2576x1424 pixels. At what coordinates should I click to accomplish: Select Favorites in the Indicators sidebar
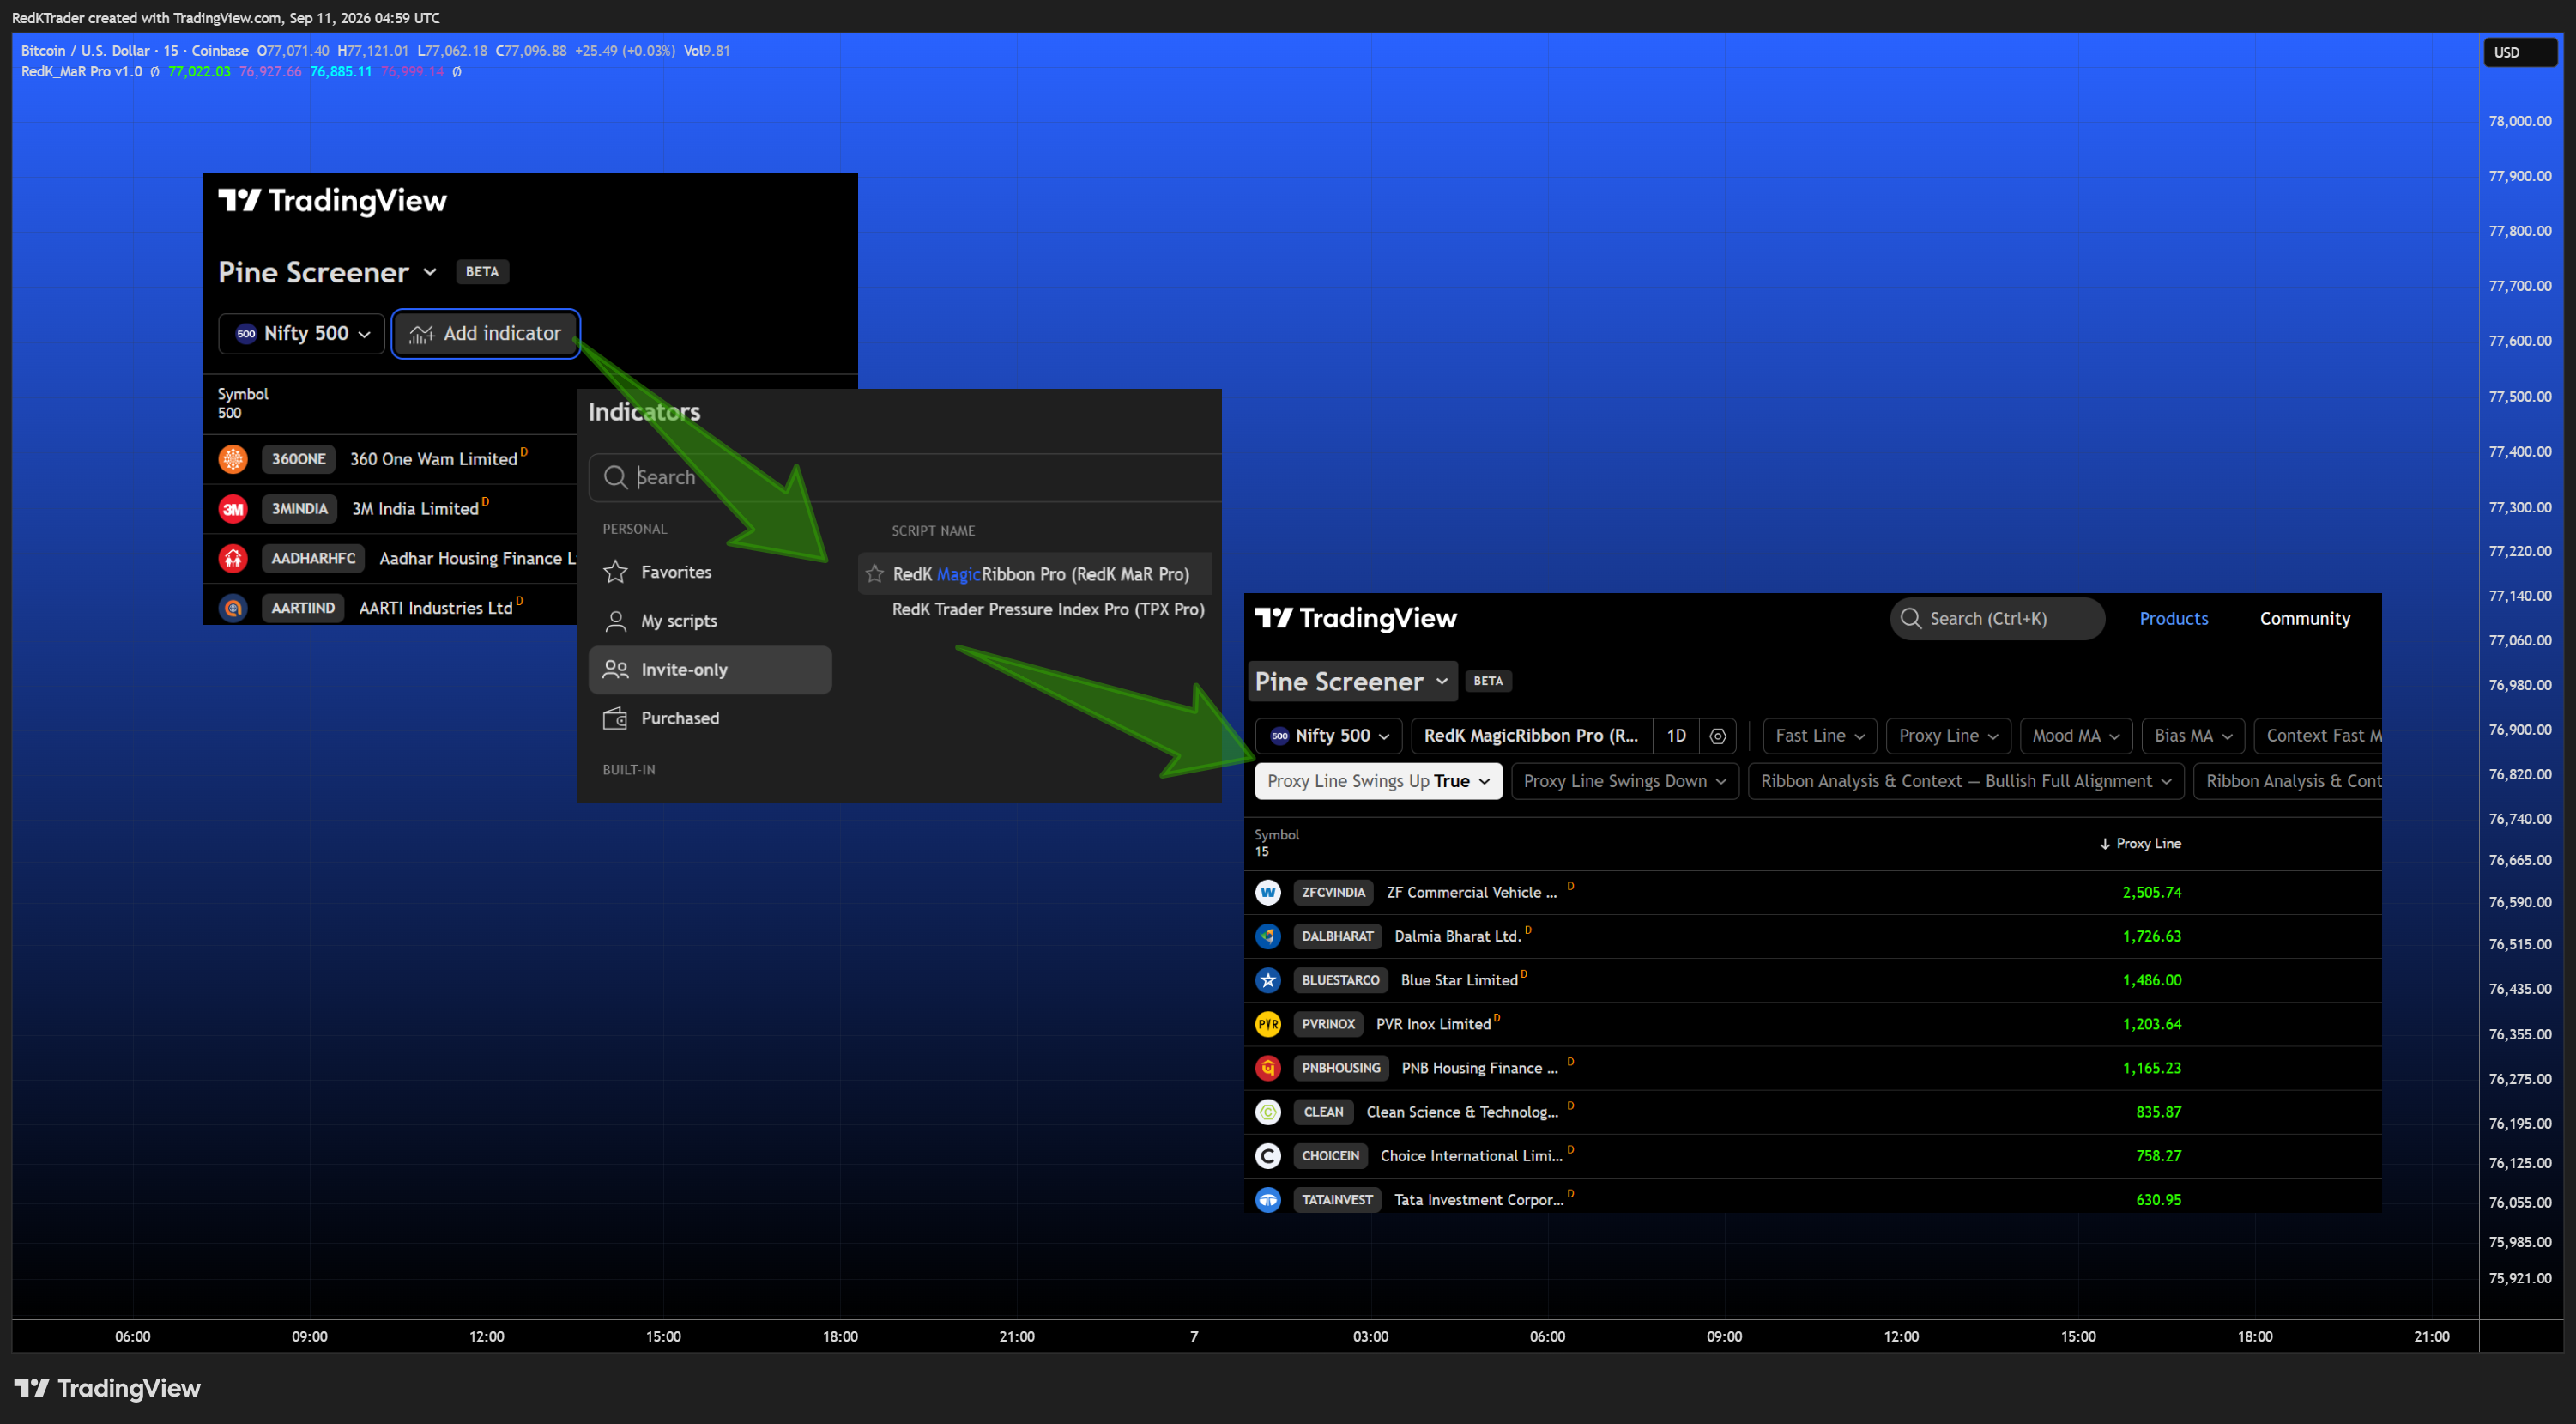pos(710,572)
